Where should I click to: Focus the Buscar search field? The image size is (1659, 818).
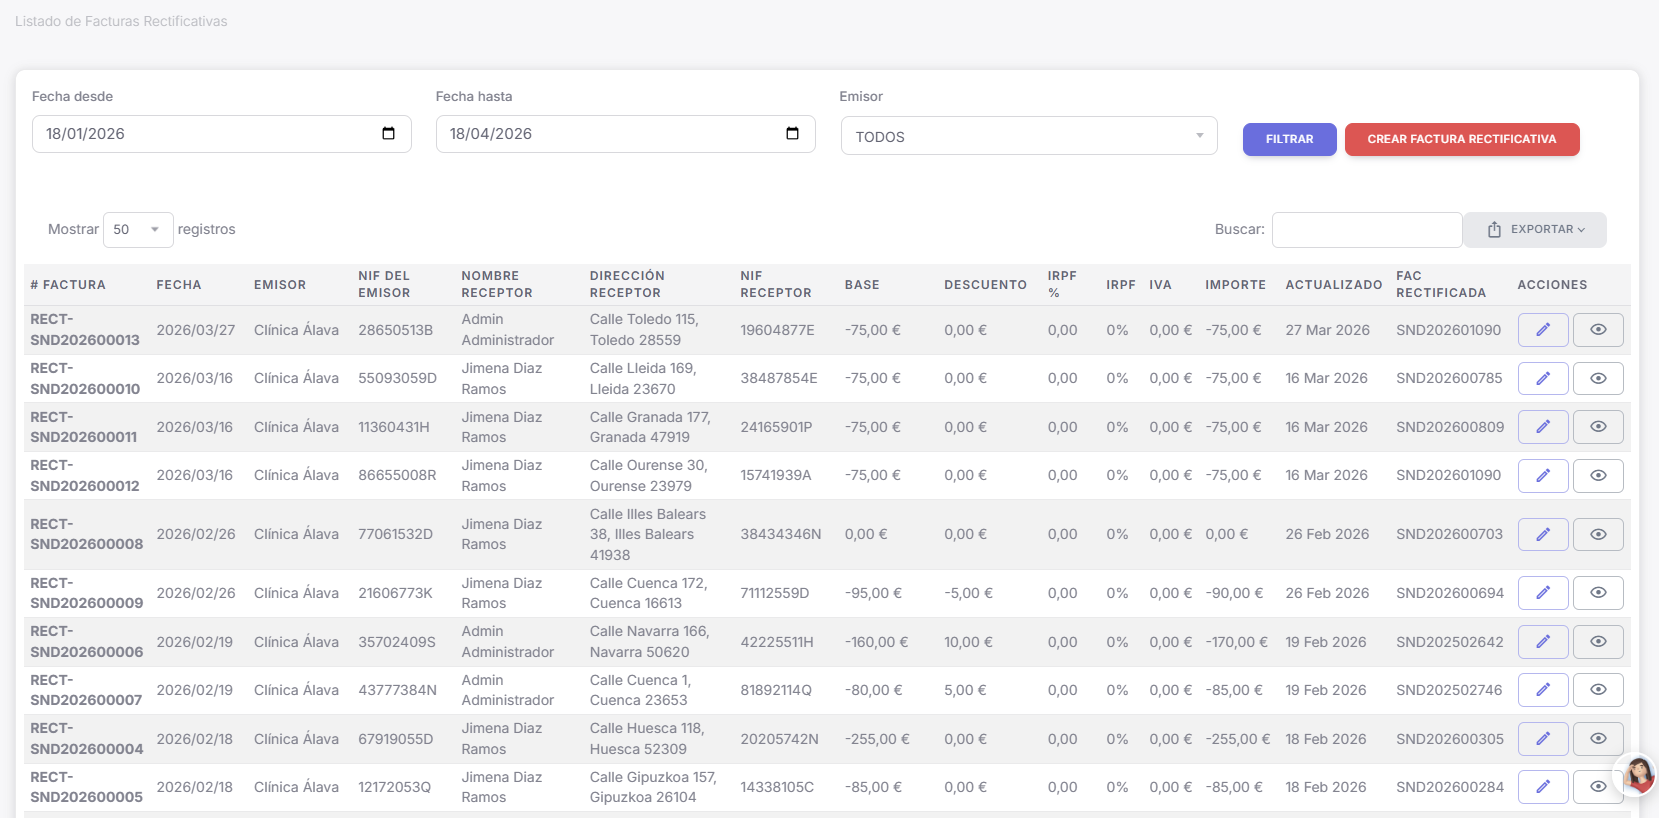(x=1366, y=230)
